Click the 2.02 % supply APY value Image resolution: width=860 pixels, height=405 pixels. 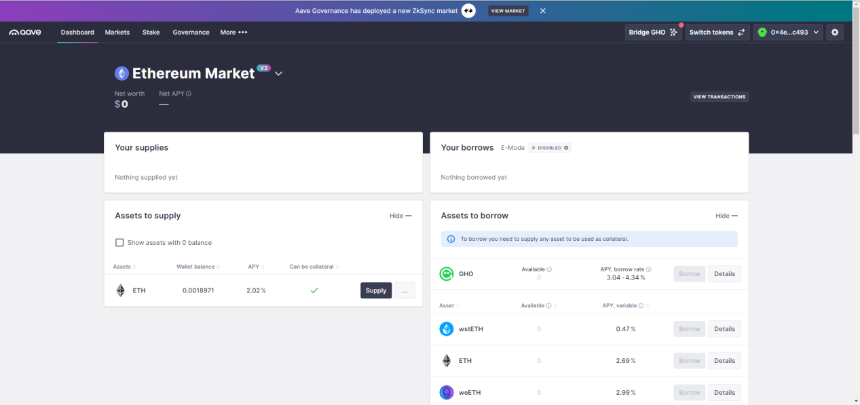[256, 290]
